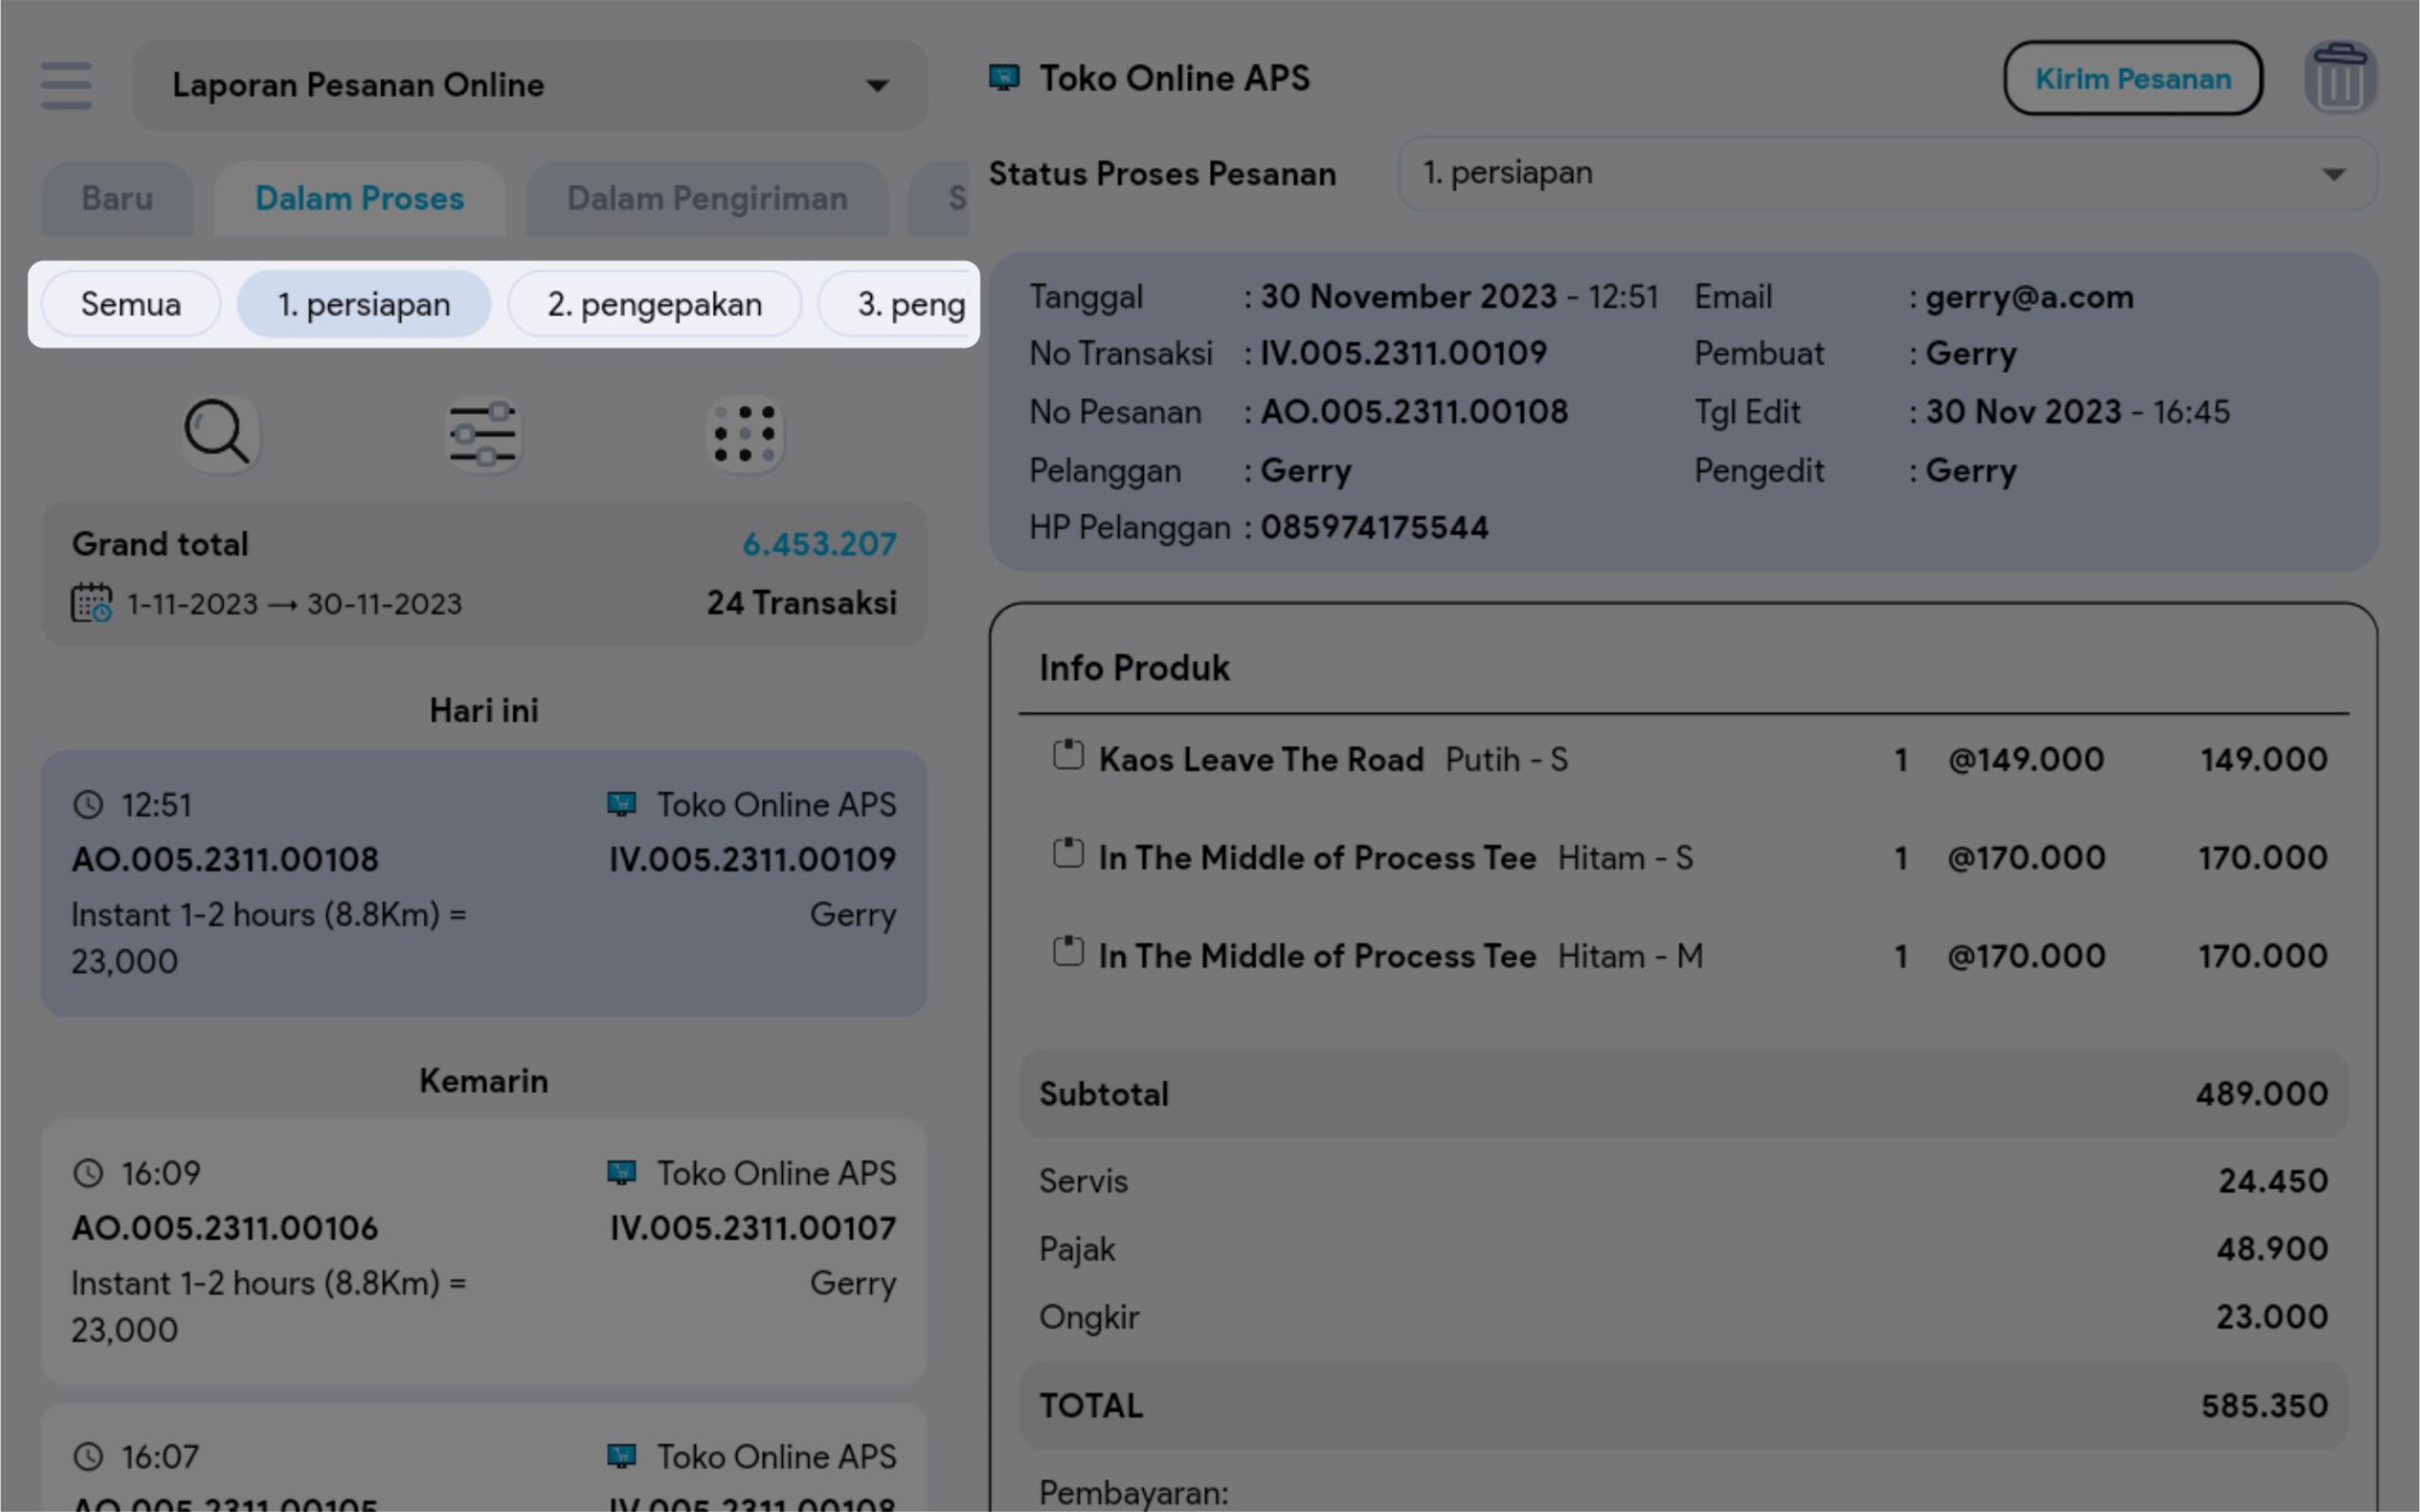
Task: Click the arrow on the status persiapan combo box
Action: 2333,175
